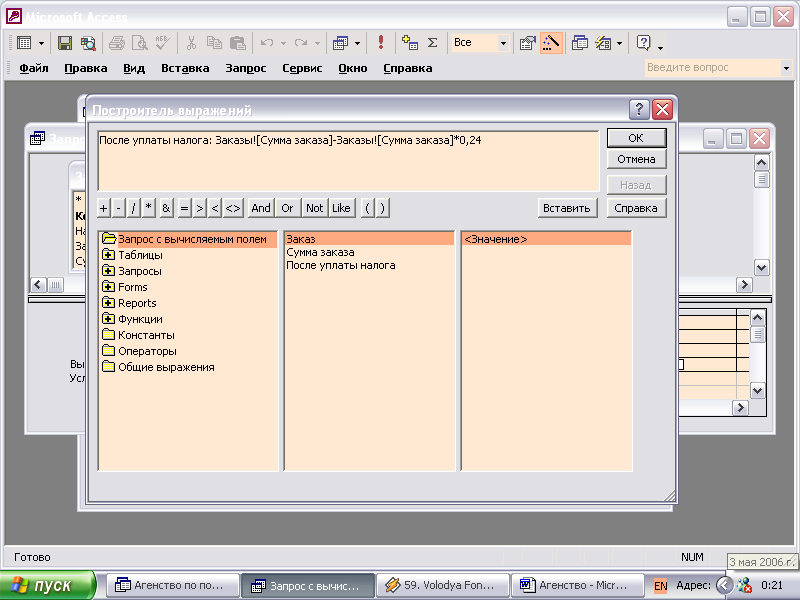
Task: Click inside the expression text box
Action: click(x=348, y=161)
